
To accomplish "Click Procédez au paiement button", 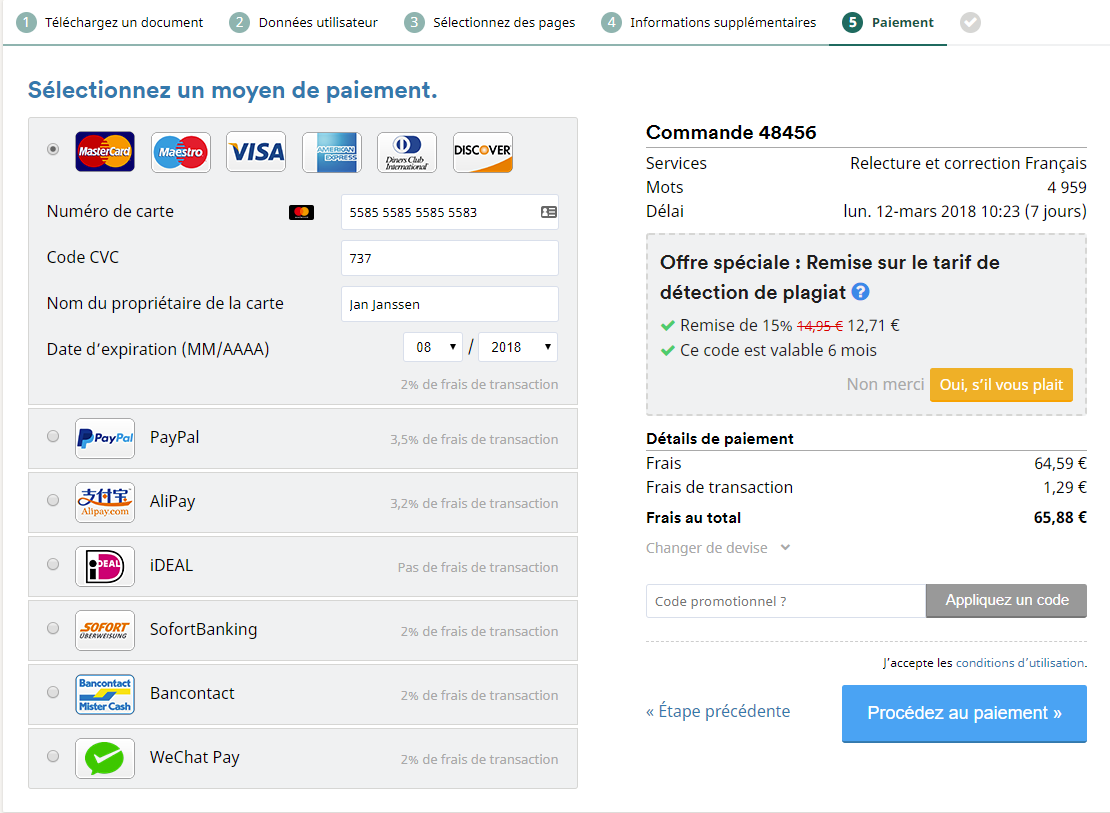I will pos(964,713).
